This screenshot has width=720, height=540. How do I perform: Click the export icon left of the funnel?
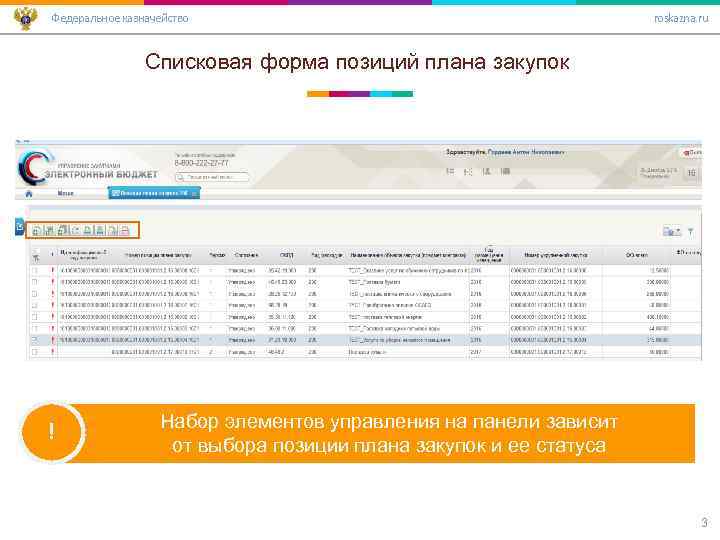pyautogui.click(x=669, y=231)
